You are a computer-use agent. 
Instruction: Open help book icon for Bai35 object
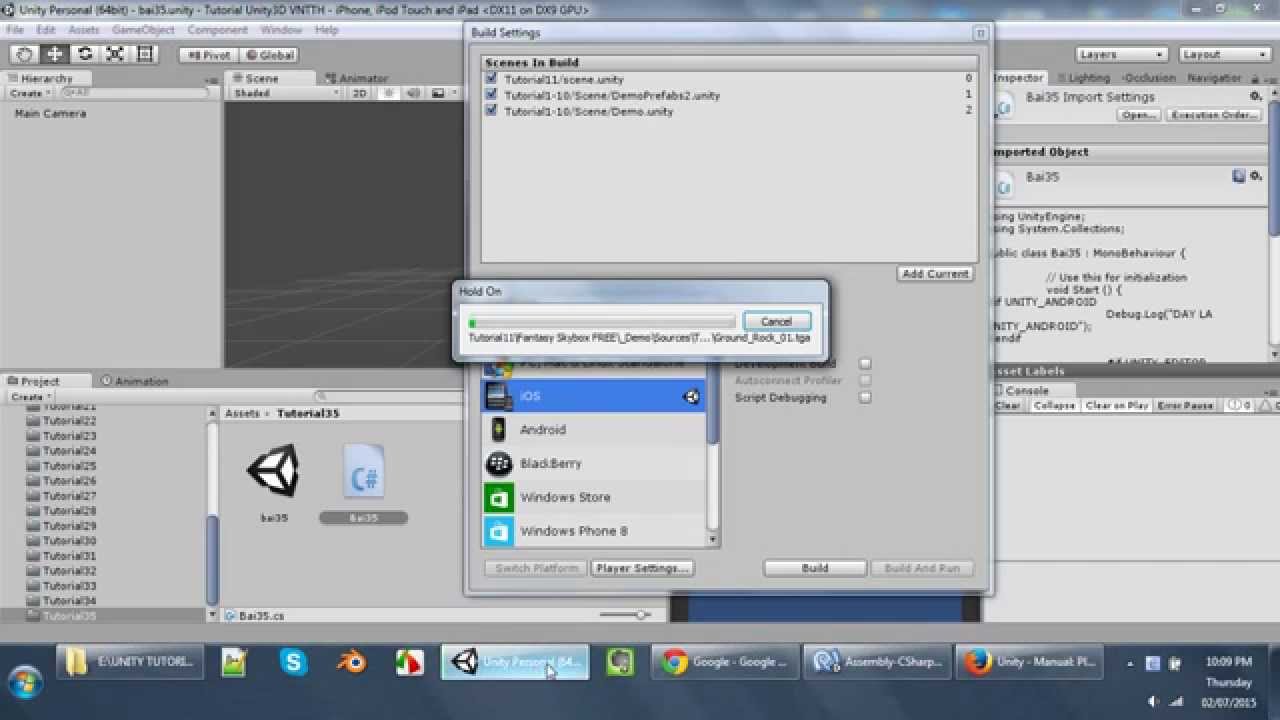[1239, 176]
